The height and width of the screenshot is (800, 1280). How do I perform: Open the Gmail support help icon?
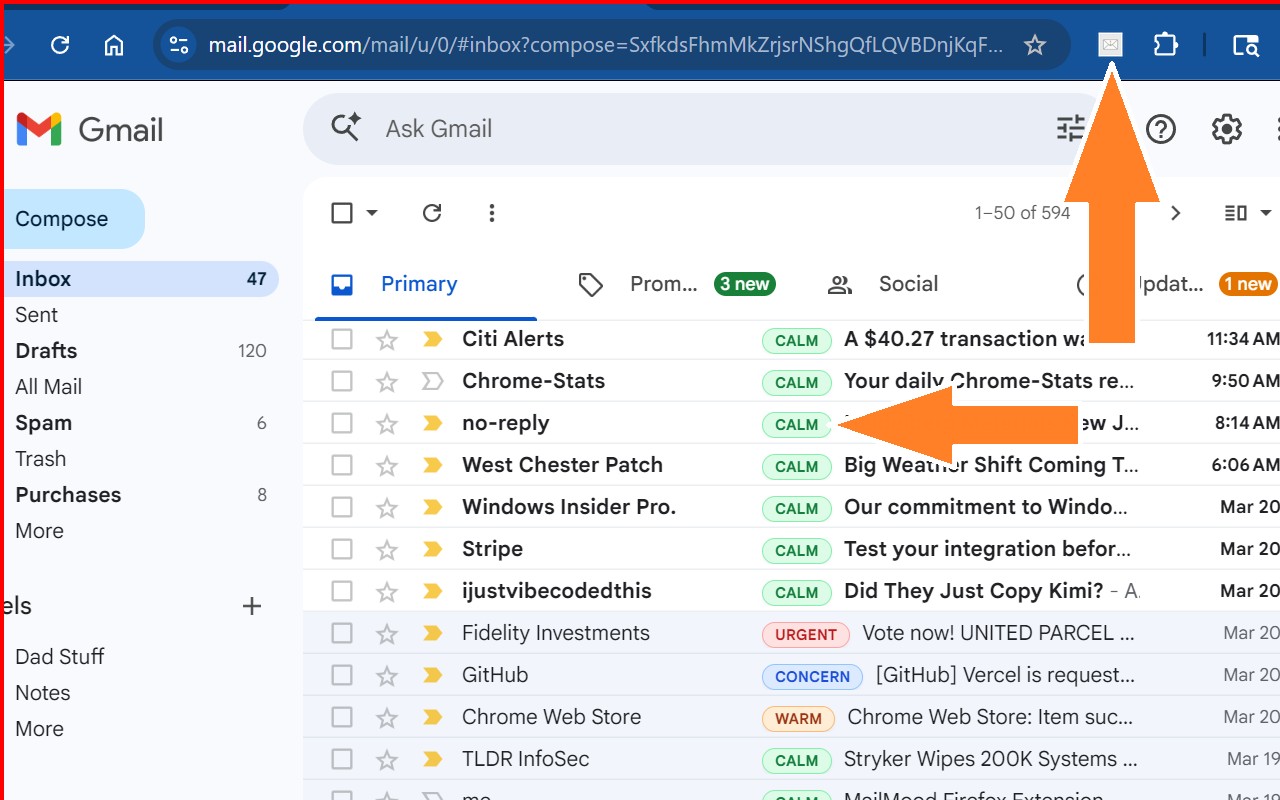(1161, 129)
